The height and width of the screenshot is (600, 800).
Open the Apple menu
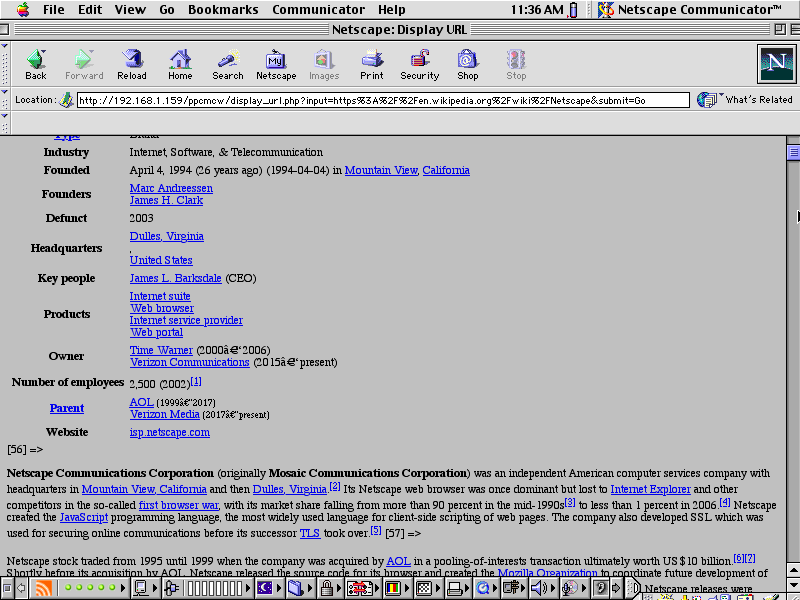(23, 9)
